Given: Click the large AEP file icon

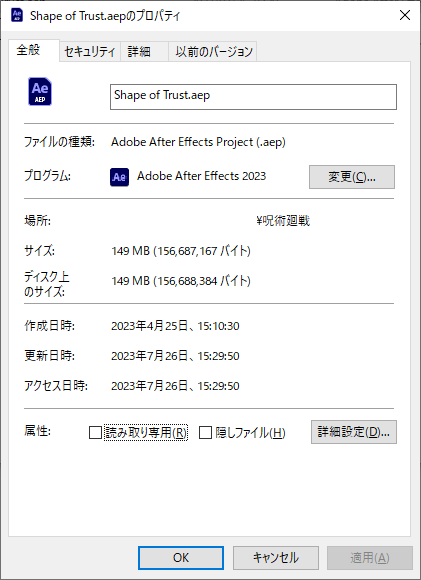Looking at the screenshot, I should (x=40, y=91).
